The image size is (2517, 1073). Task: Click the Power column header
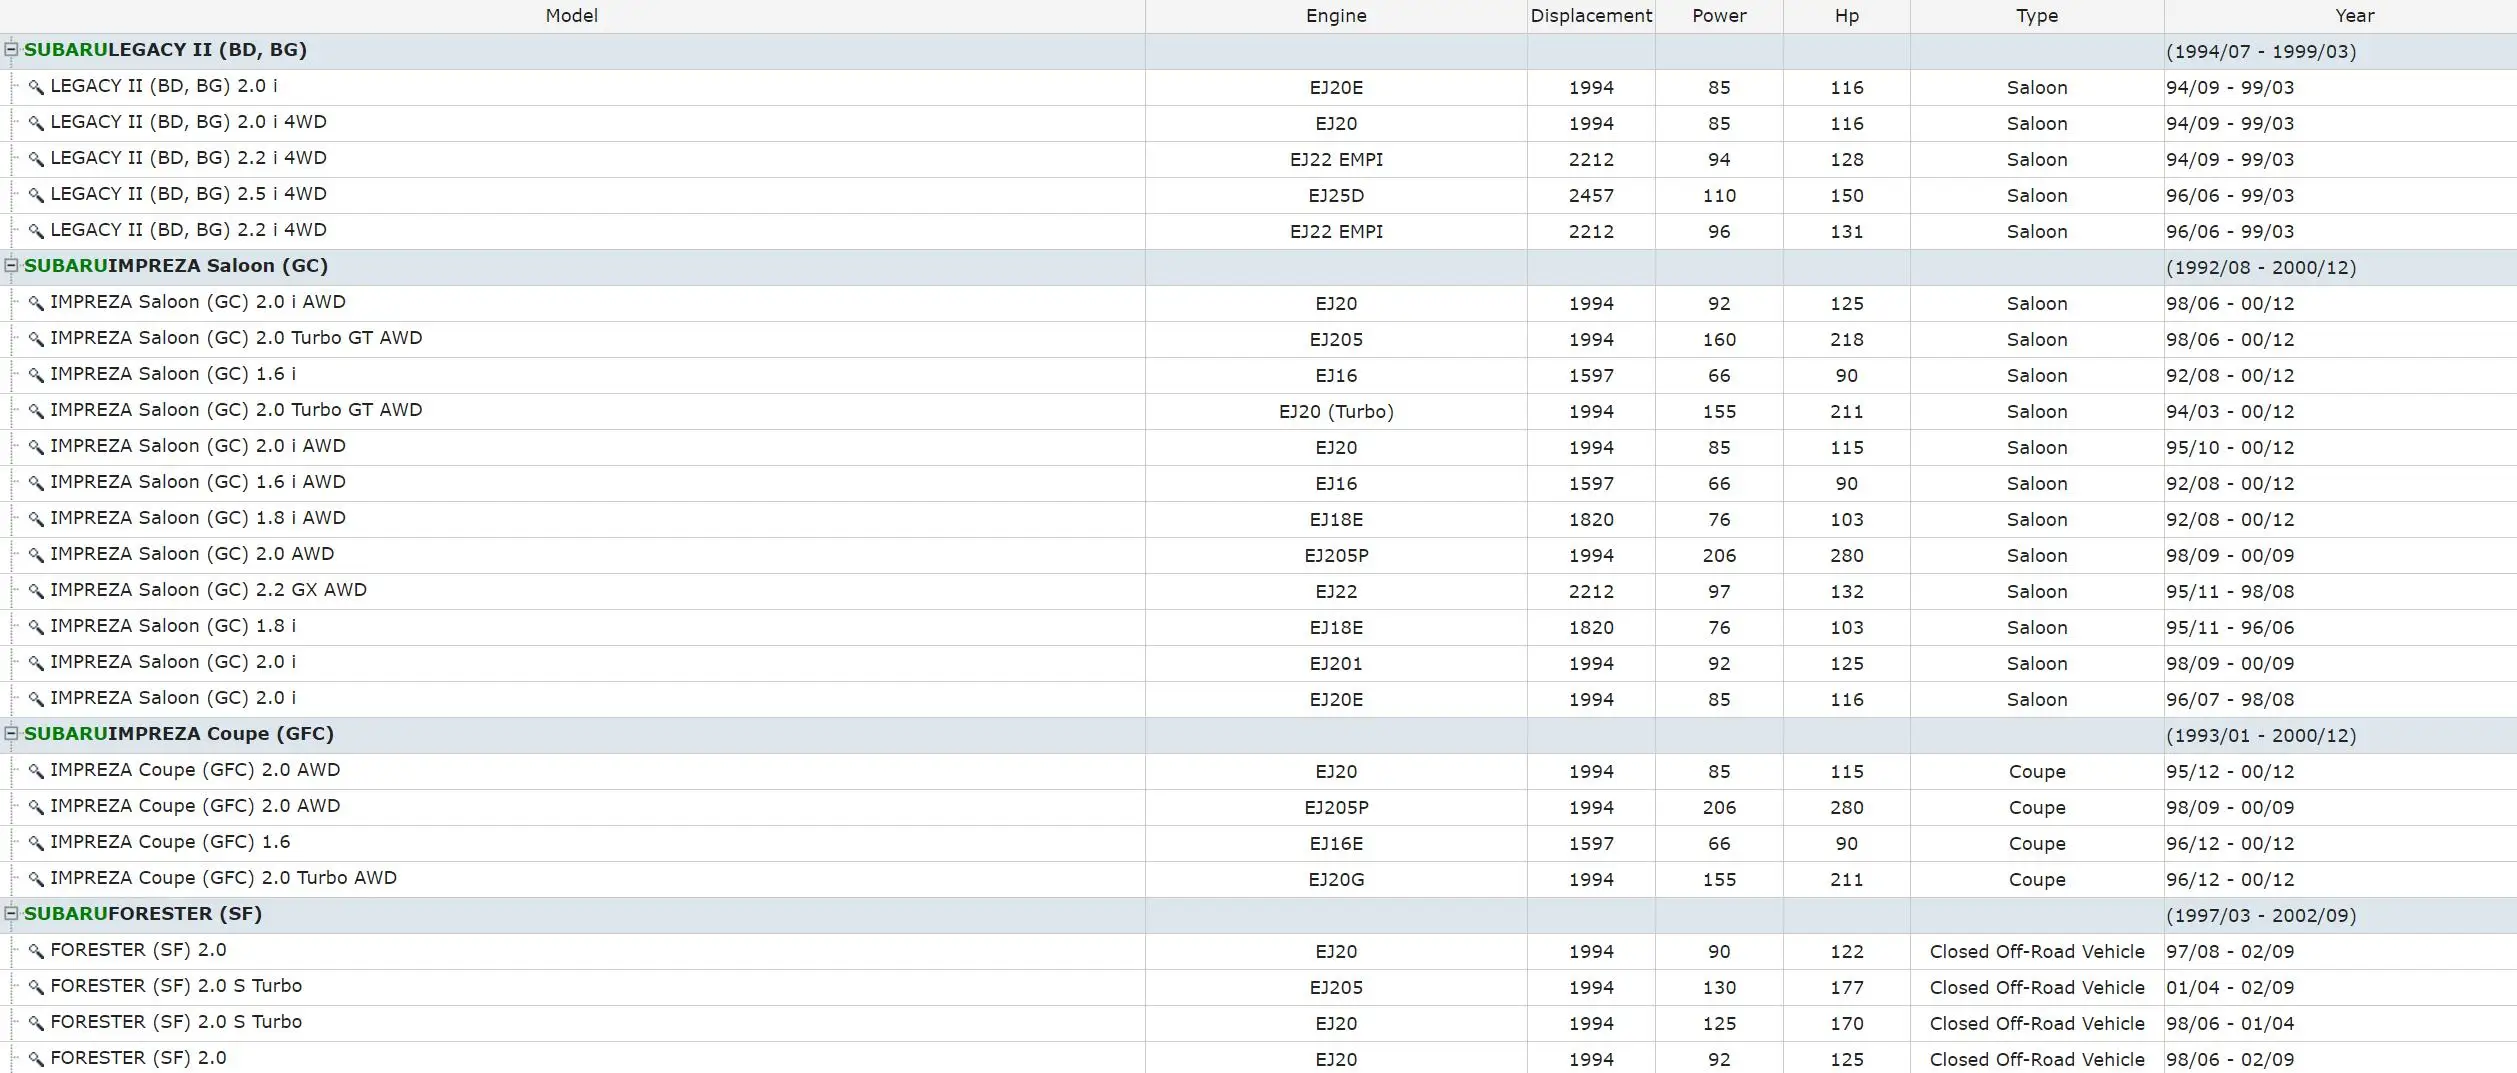click(x=1719, y=16)
